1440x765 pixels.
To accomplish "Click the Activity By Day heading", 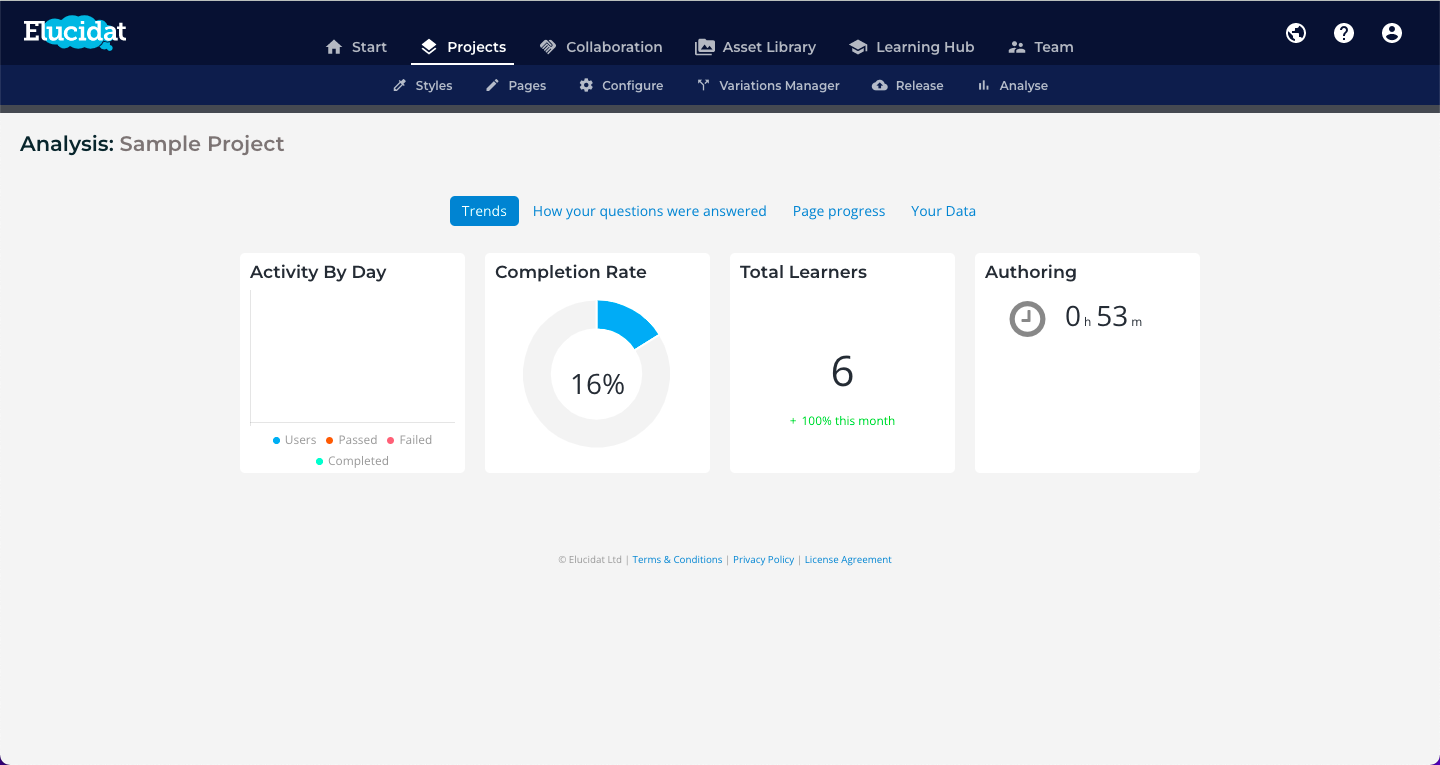I will (318, 272).
